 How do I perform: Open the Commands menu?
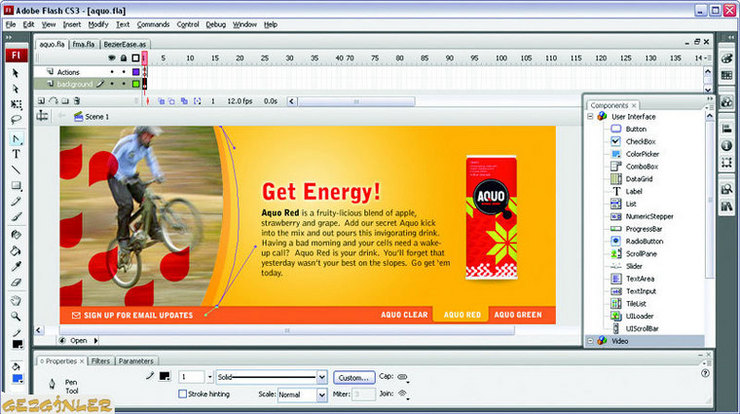[153, 25]
